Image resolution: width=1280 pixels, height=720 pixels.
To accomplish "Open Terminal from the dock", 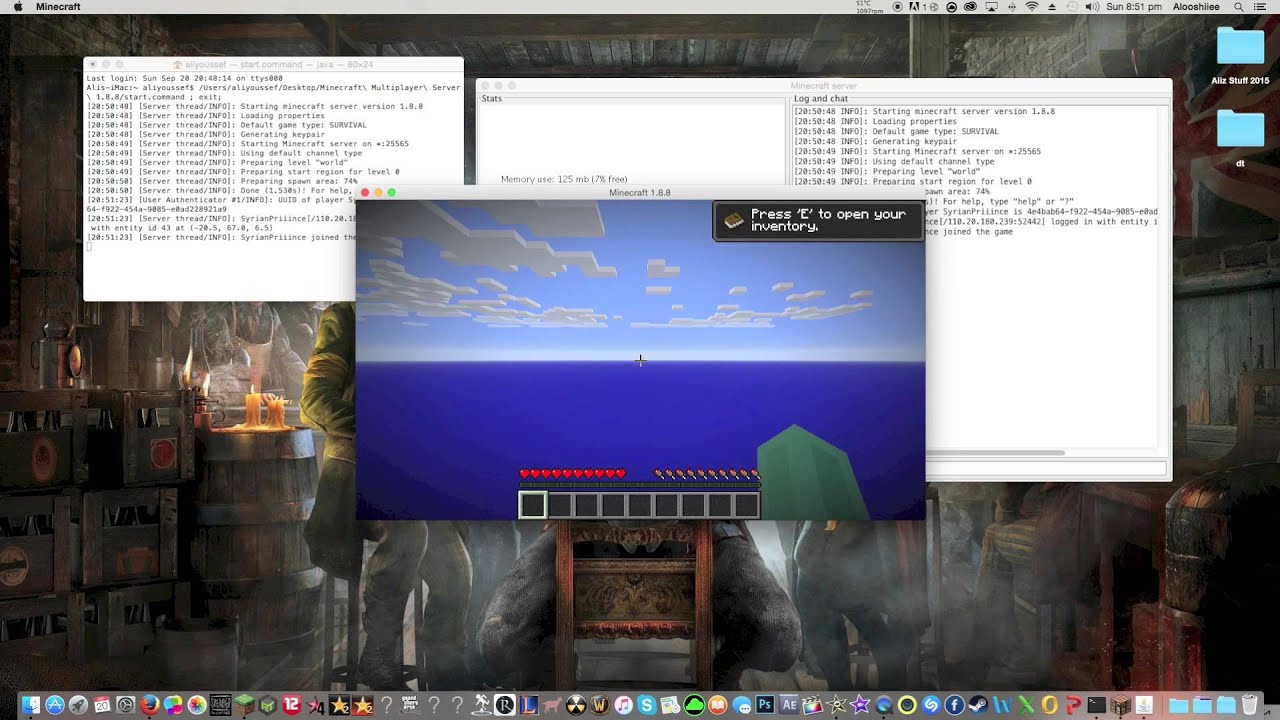I will click(x=1096, y=705).
